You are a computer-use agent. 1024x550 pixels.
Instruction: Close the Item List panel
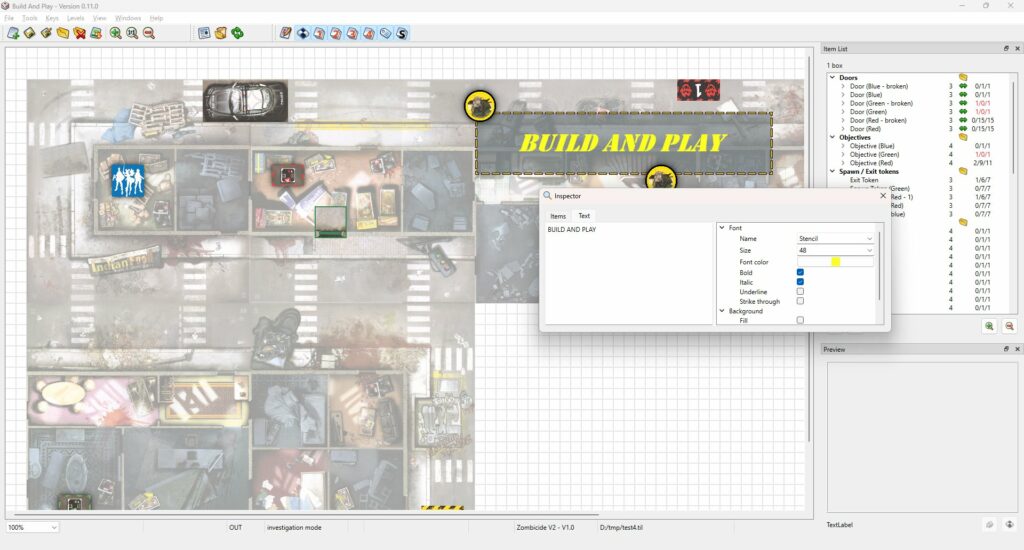1017,48
